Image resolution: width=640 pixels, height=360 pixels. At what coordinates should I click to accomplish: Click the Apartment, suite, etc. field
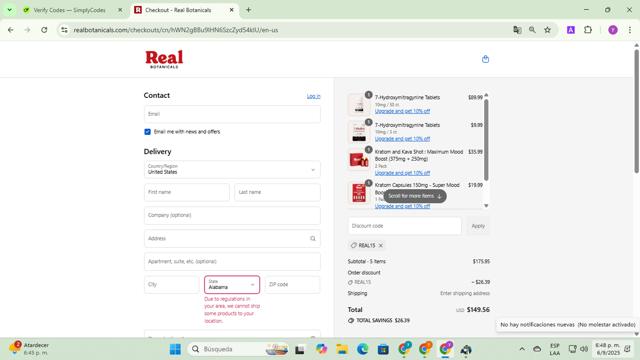232,262
